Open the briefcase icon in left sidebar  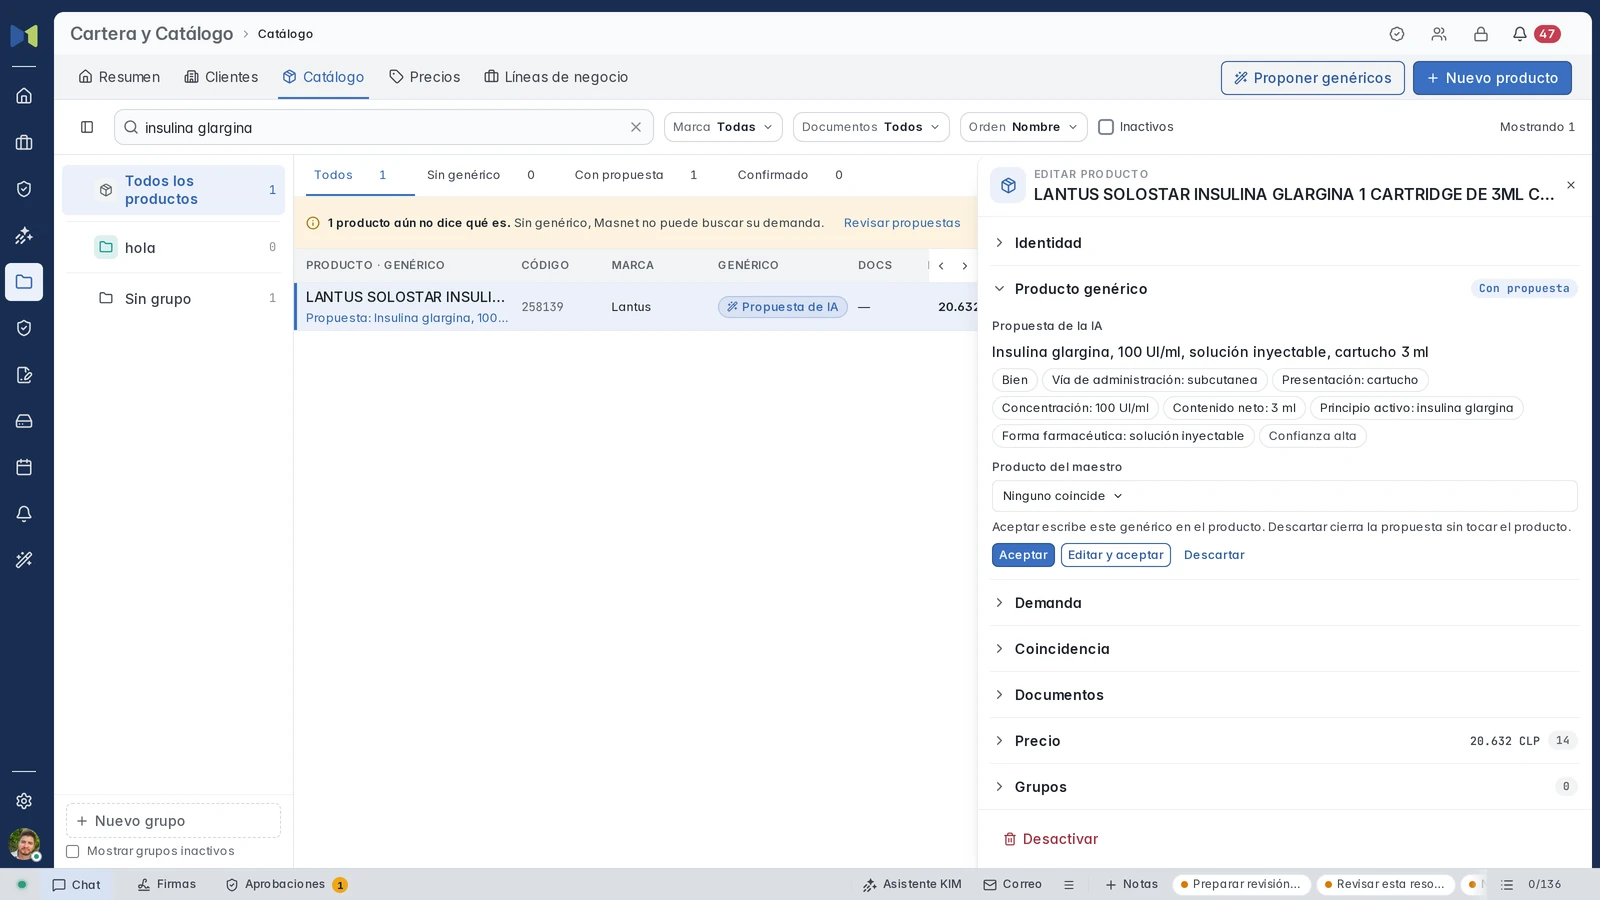[x=24, y=142]
